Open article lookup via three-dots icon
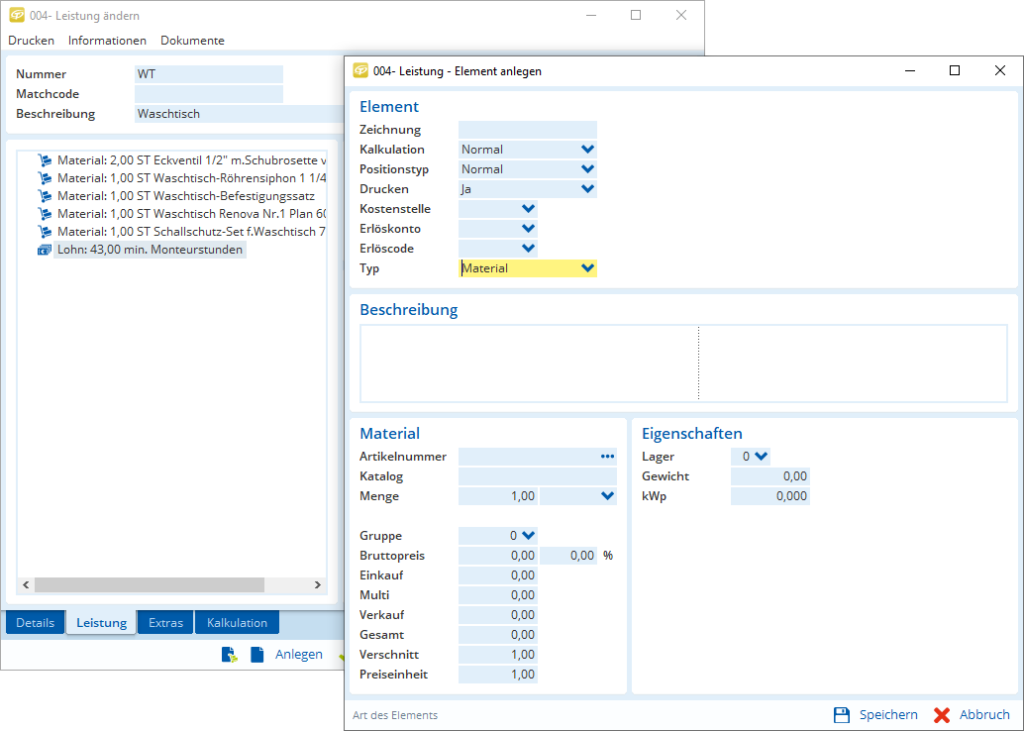The height and width of the screenshot is (731, 1024). pos(607,456)
